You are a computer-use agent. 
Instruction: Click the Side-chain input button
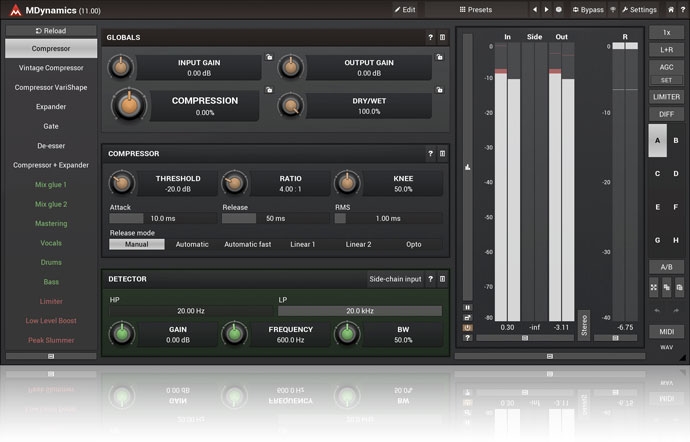(395, 279)
